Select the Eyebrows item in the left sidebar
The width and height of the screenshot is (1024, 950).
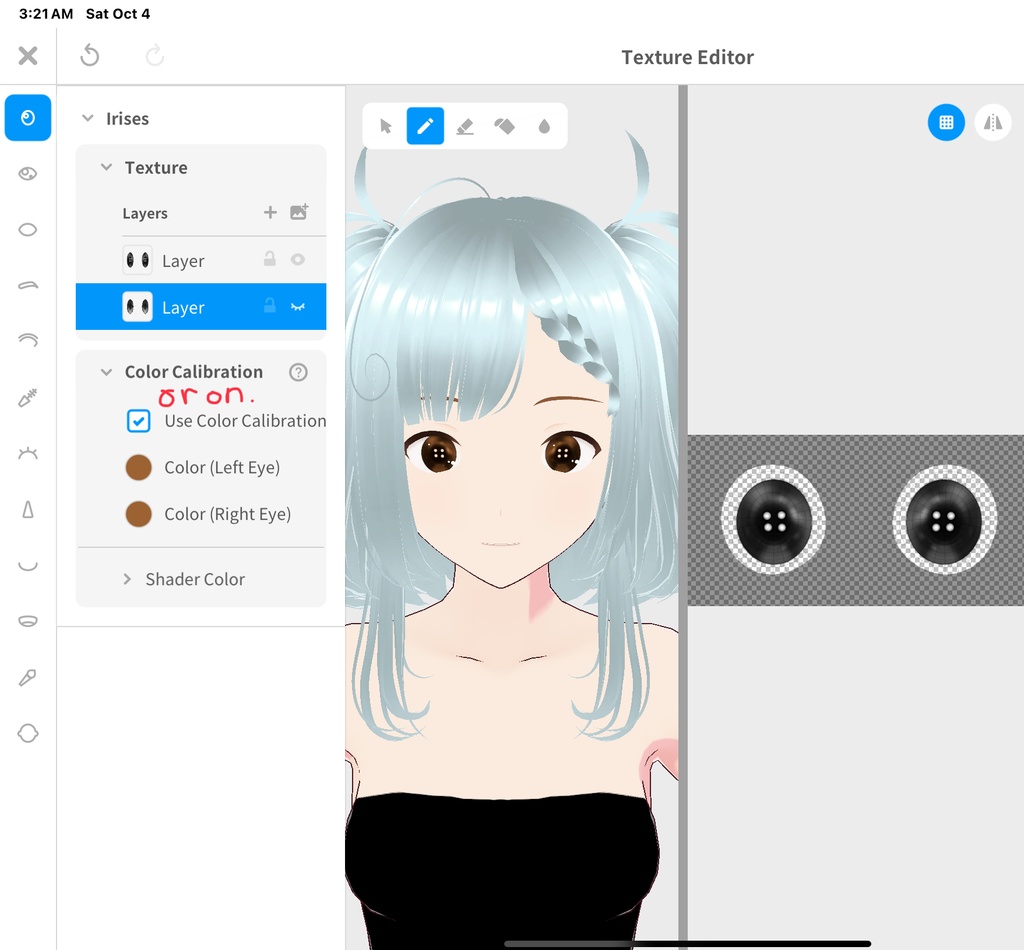(x=27, y=286)
